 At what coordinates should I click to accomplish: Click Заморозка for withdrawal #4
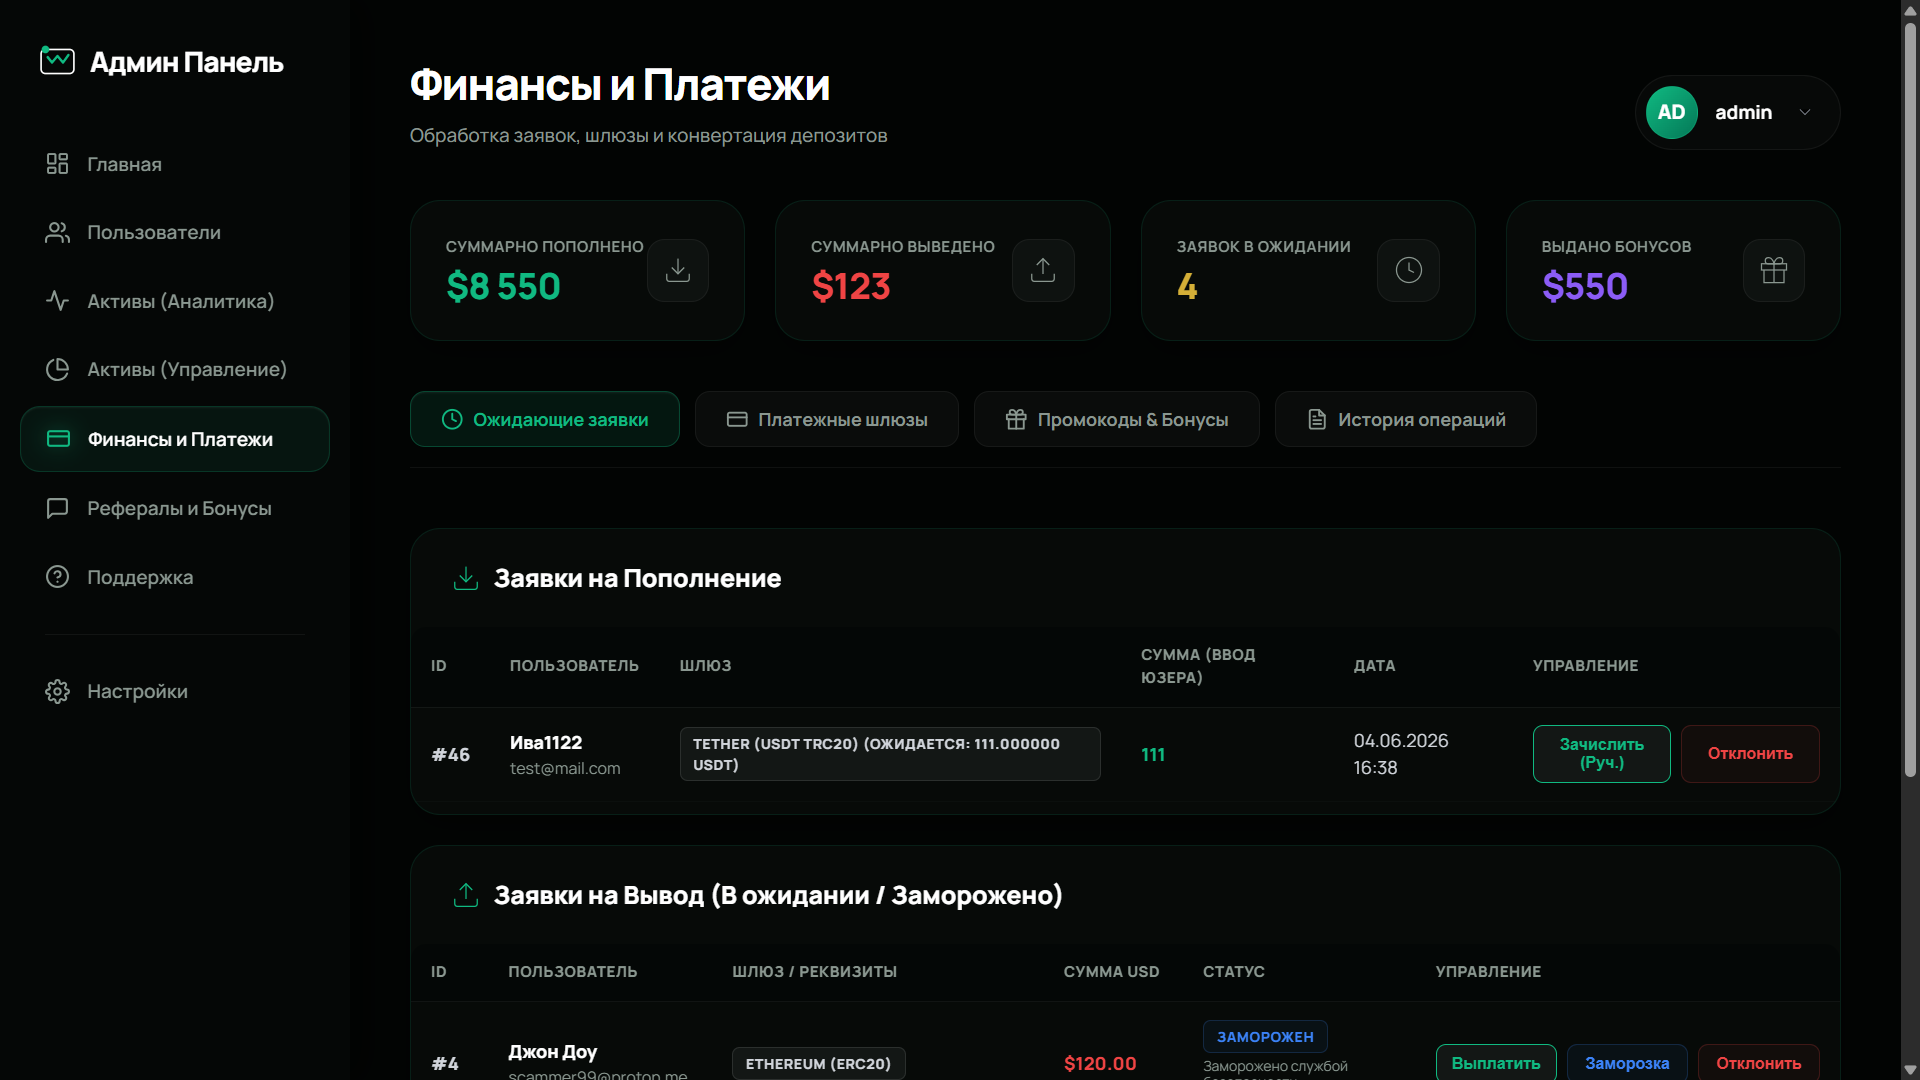pyautogui.click(x=1627, y=1062)
